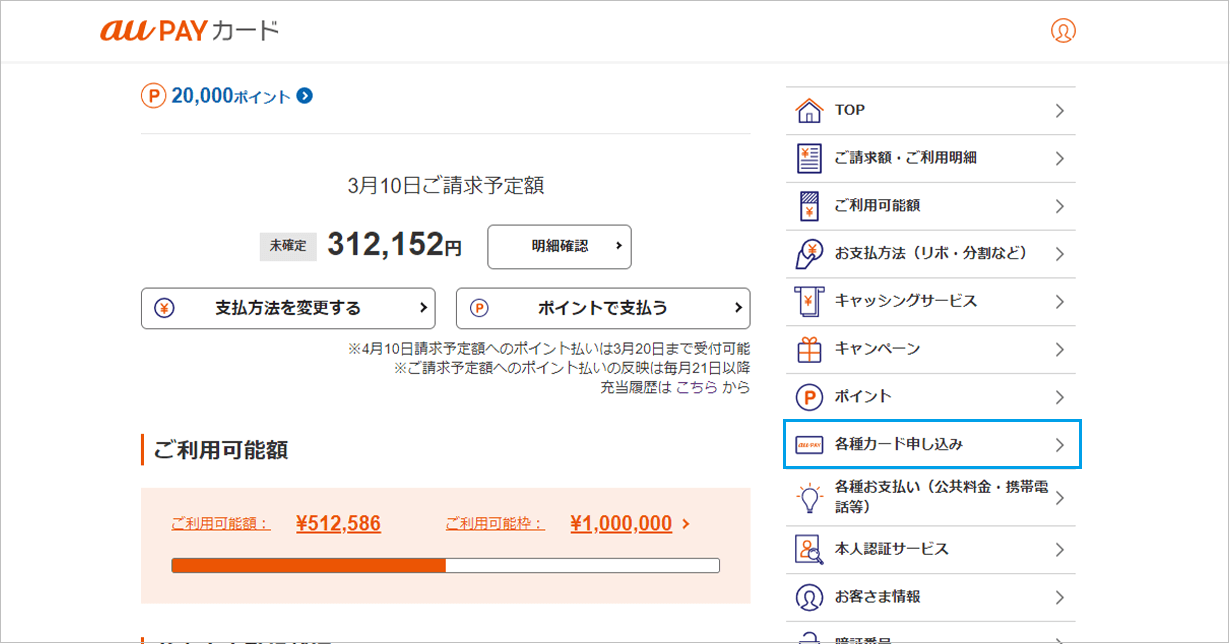This screenshot has width=1230, height=644.
Task: Click the user account icon in header
Action: pos(1062,31)
